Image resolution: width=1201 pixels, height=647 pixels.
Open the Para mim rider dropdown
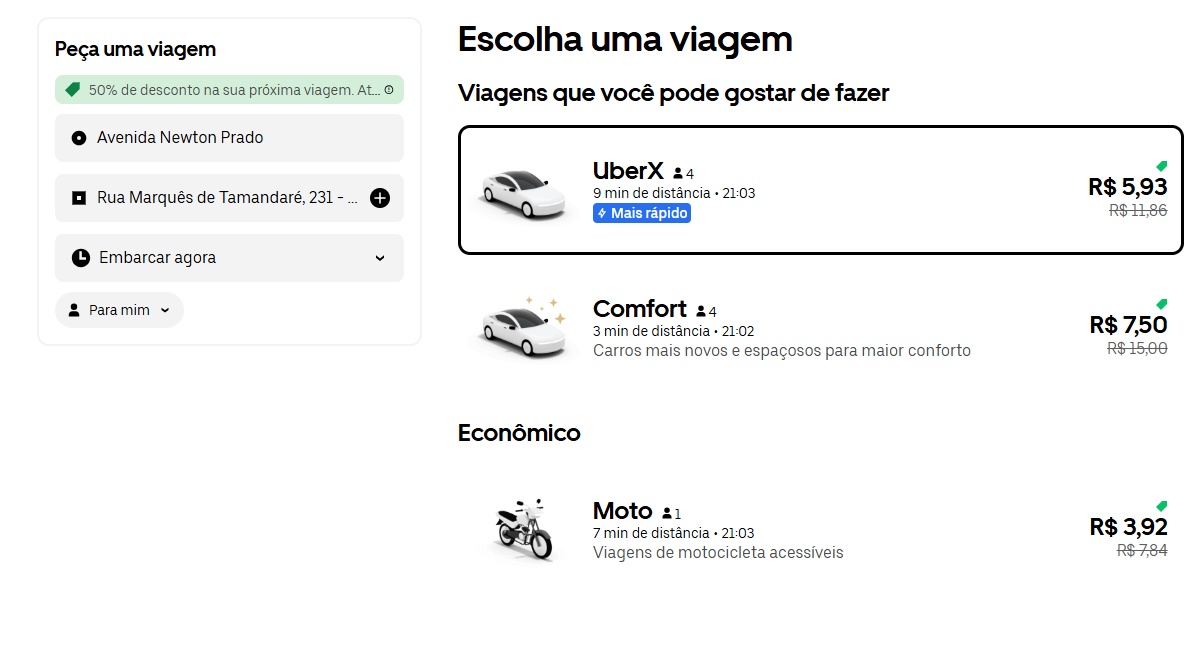click(119, 310)
